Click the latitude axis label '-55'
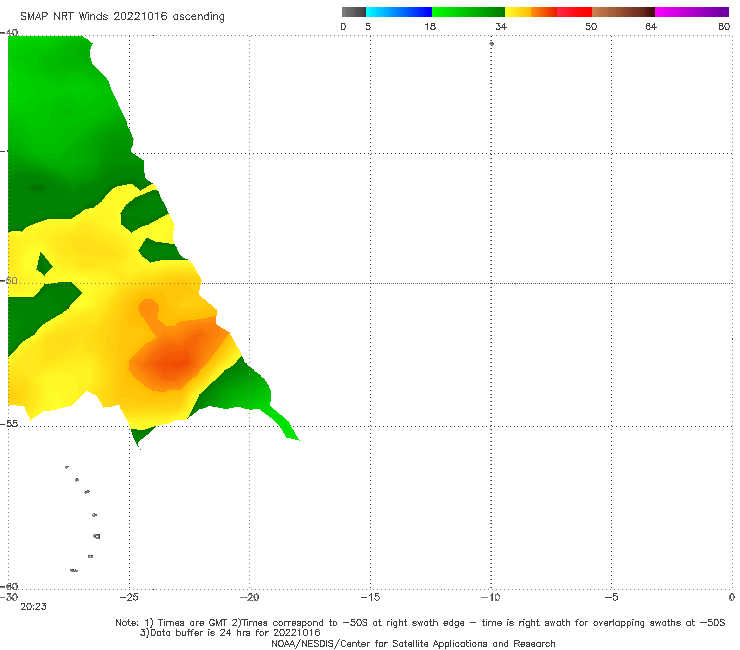 click(x=9, y=424)
